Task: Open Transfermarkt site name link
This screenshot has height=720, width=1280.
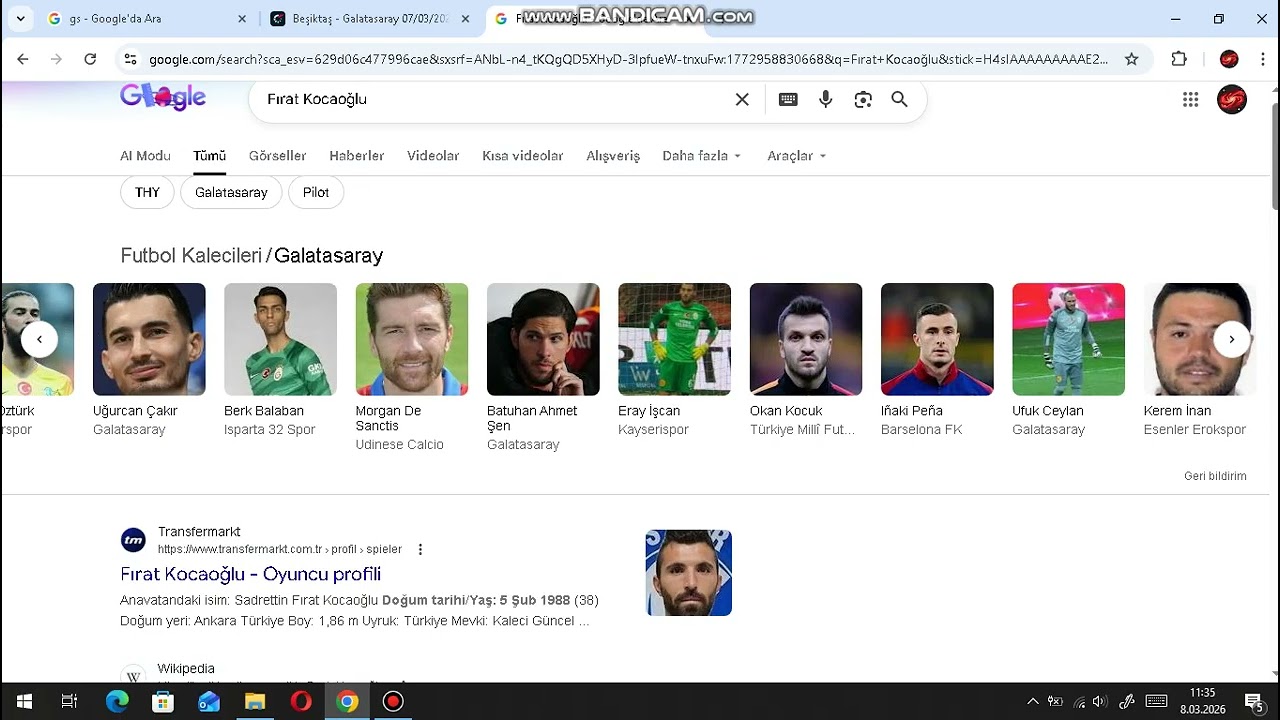Action: [199, 532]
